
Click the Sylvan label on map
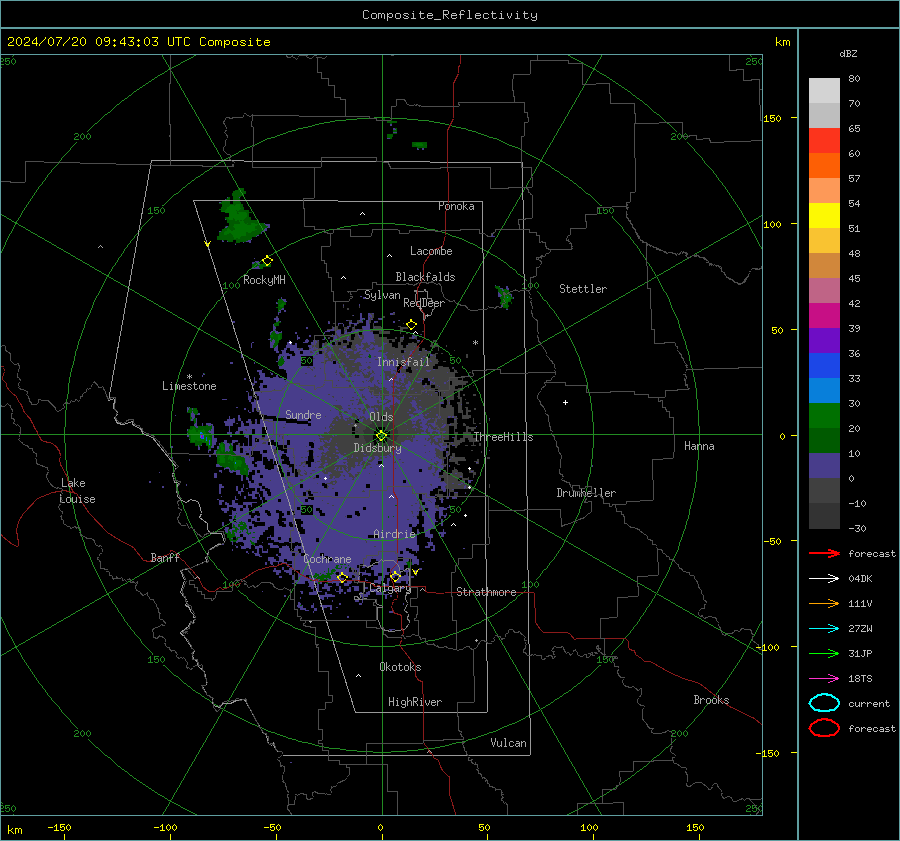click(x=382, y=295)
